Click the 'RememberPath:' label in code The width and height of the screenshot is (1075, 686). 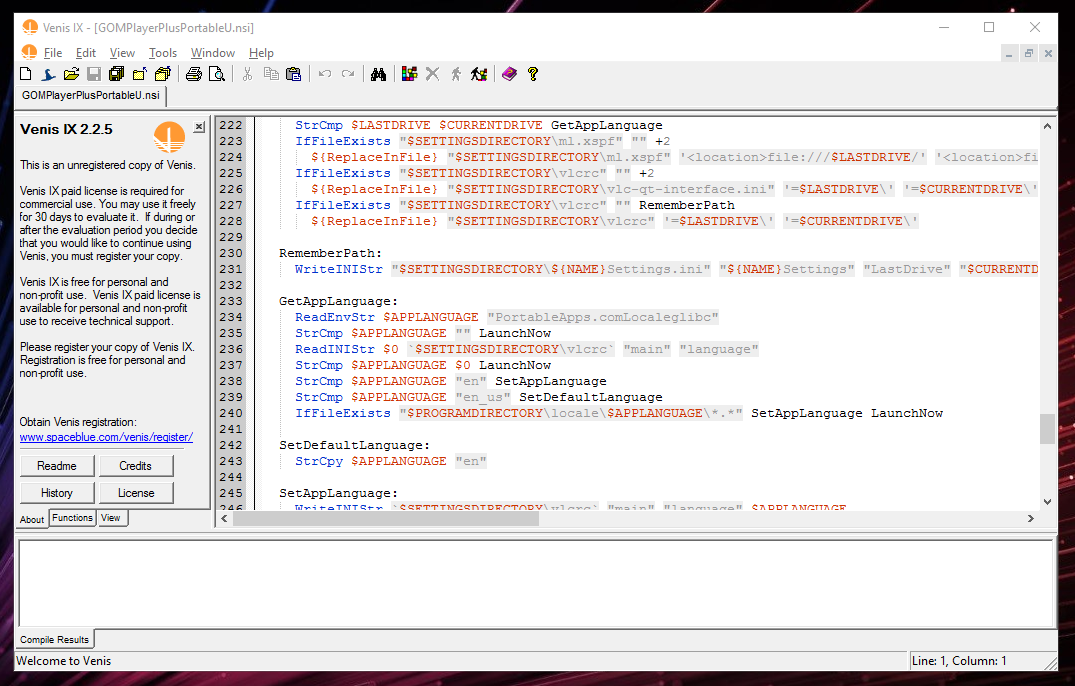330,253
